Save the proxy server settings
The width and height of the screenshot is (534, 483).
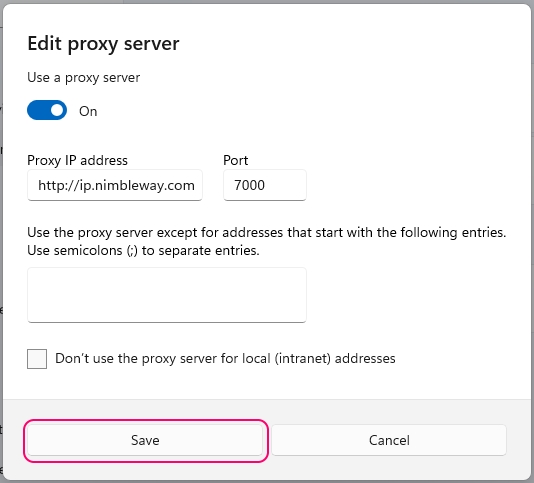(145, 440)
